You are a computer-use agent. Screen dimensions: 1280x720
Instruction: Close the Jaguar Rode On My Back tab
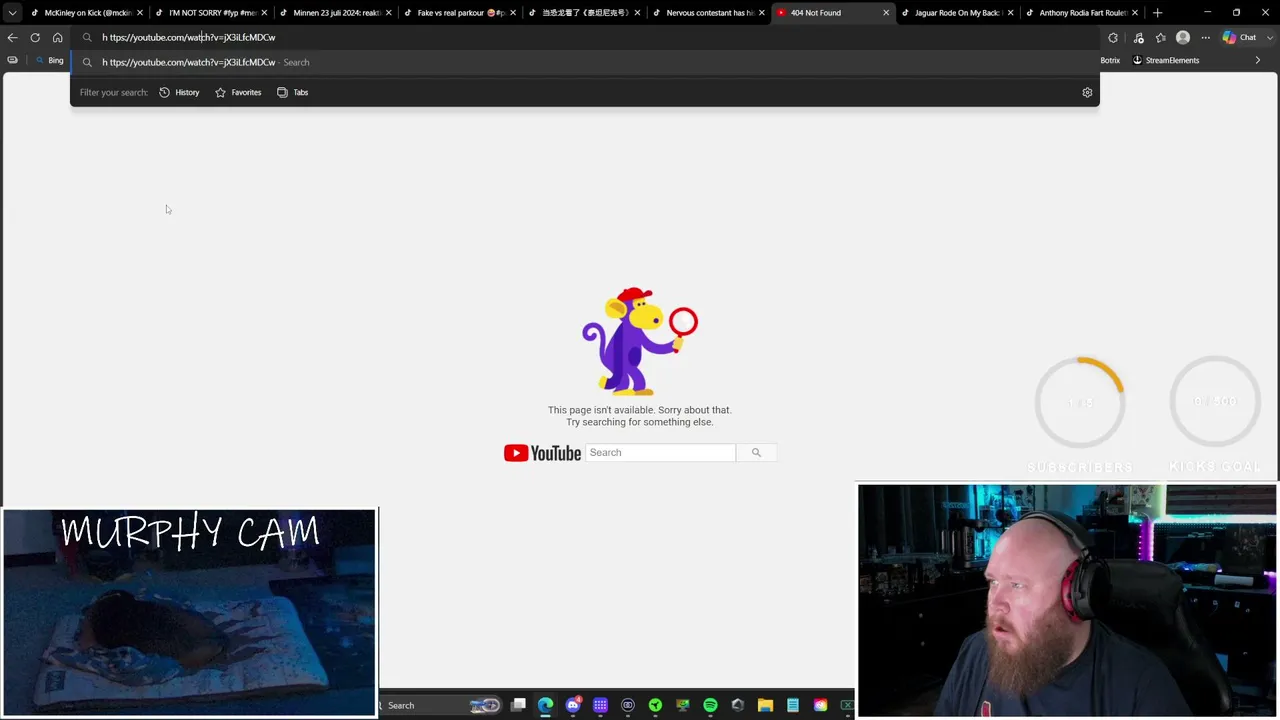point(1010,13)
